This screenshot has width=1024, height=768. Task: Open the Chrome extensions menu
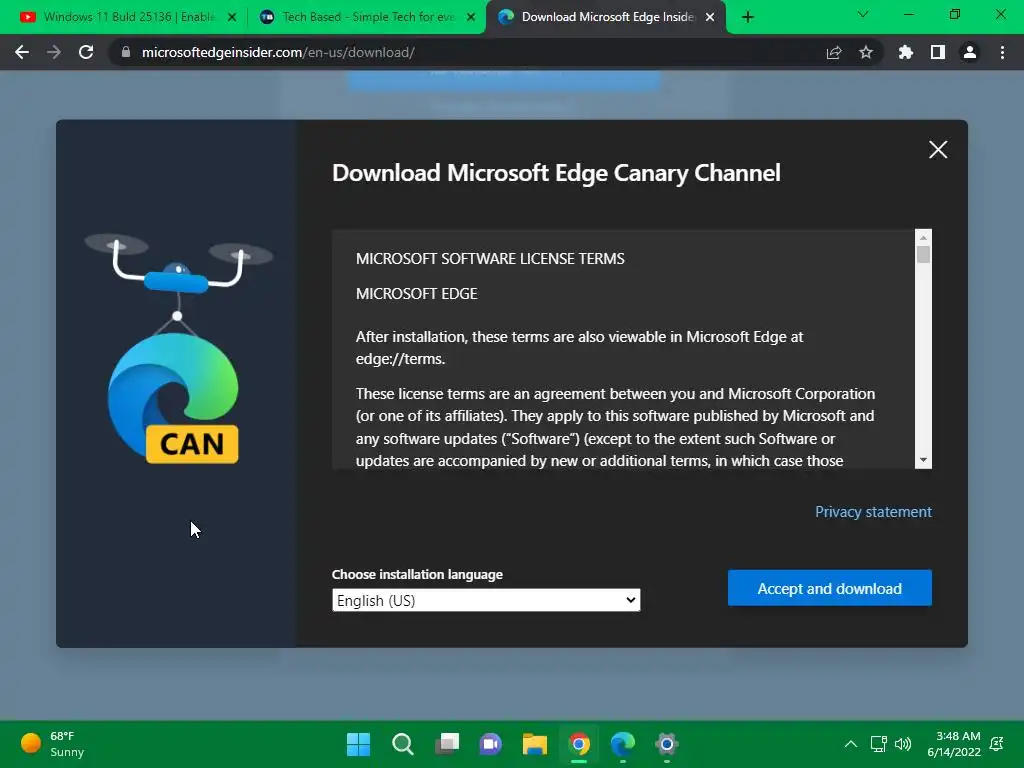pos(906,52)
